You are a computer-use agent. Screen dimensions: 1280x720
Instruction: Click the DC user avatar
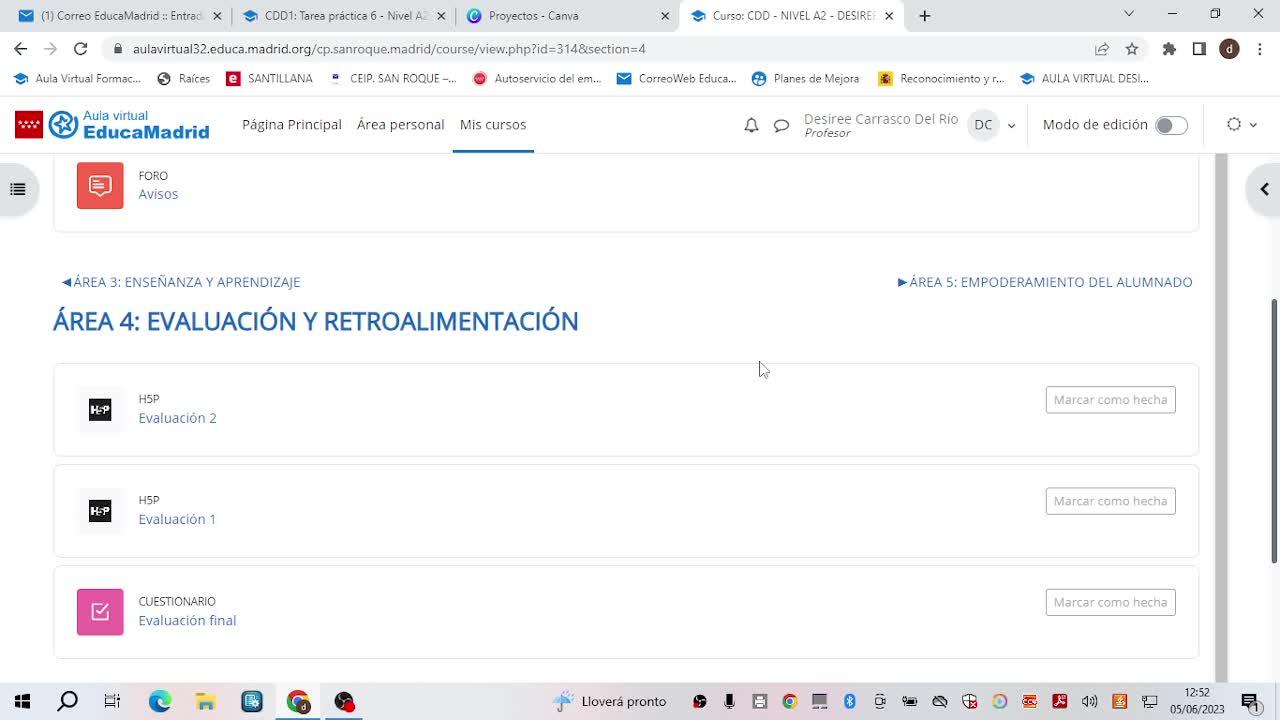tap(983, 125)
